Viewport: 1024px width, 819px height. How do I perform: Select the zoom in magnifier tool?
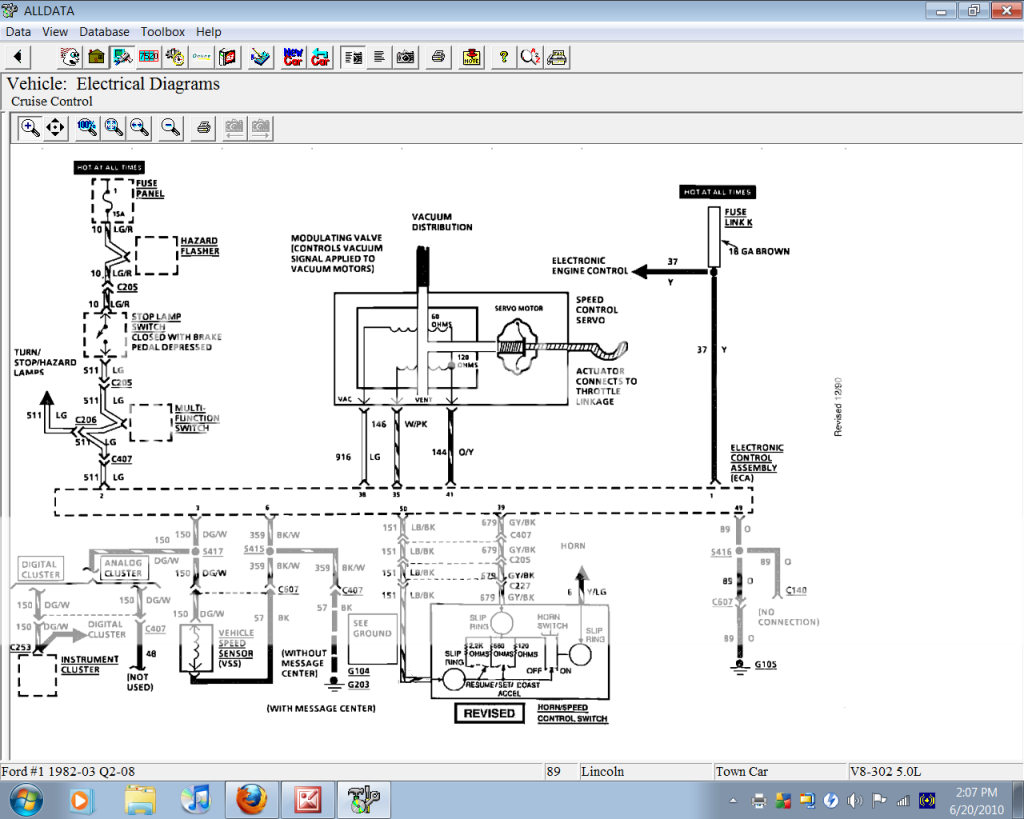pyautogui.click(x=30, y=127)
